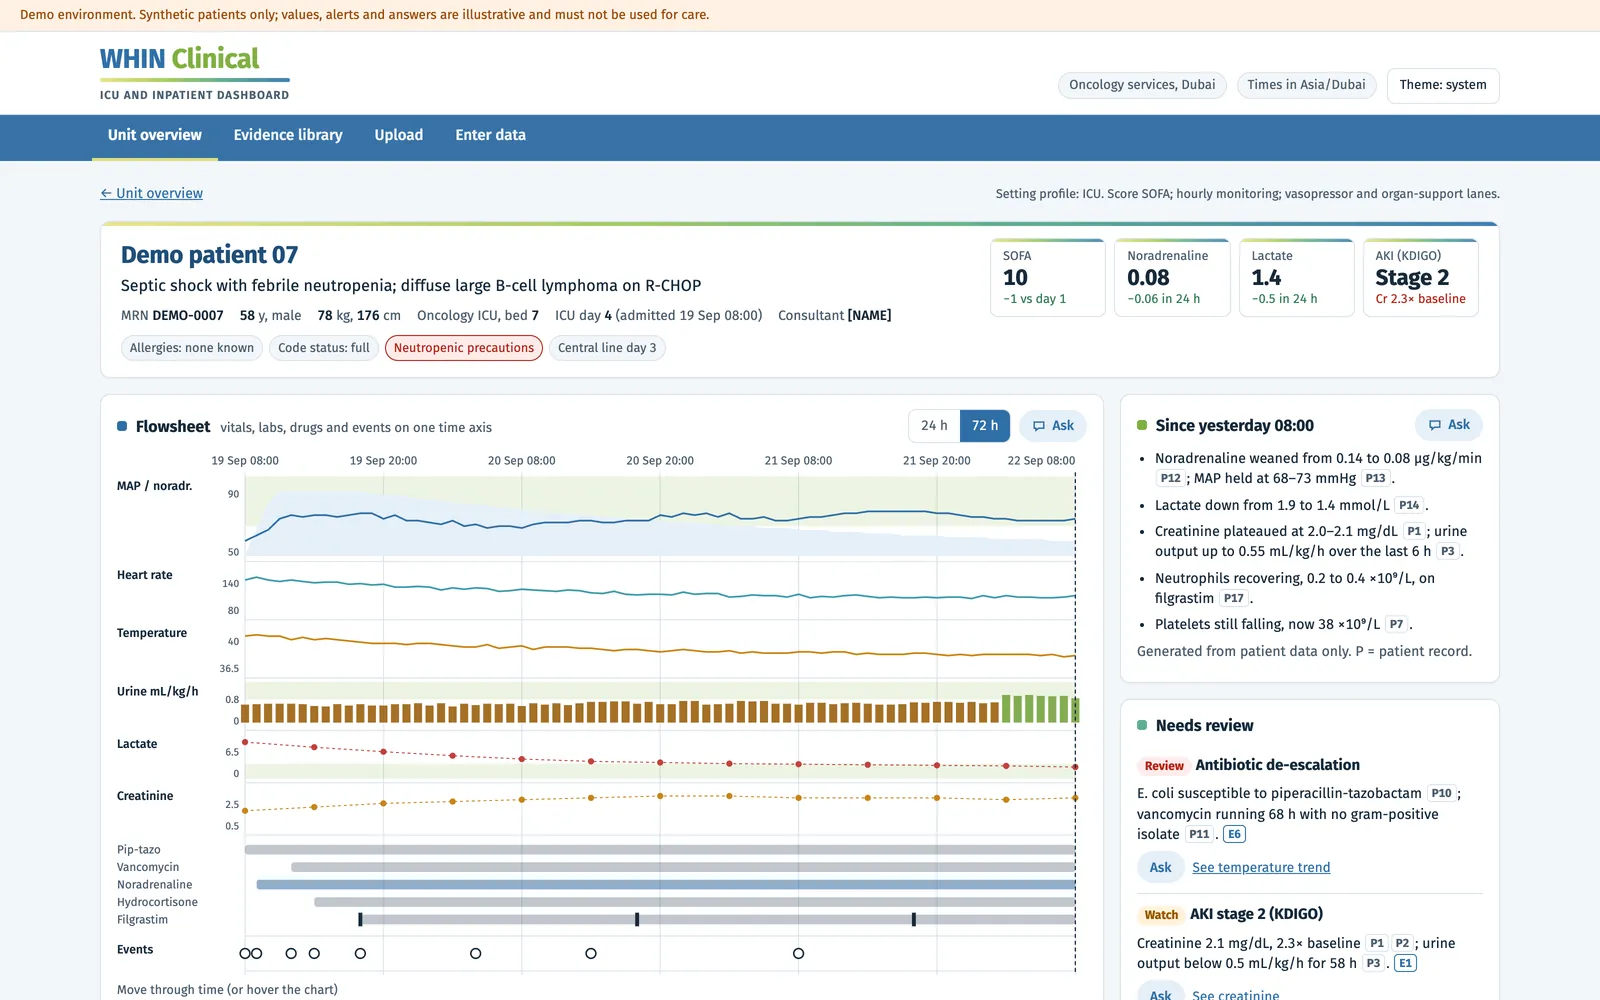The width and height of the screenshot is (1600, 1000).
Task: Open patient reference P17 for neutrophils
Action: 1234,599
